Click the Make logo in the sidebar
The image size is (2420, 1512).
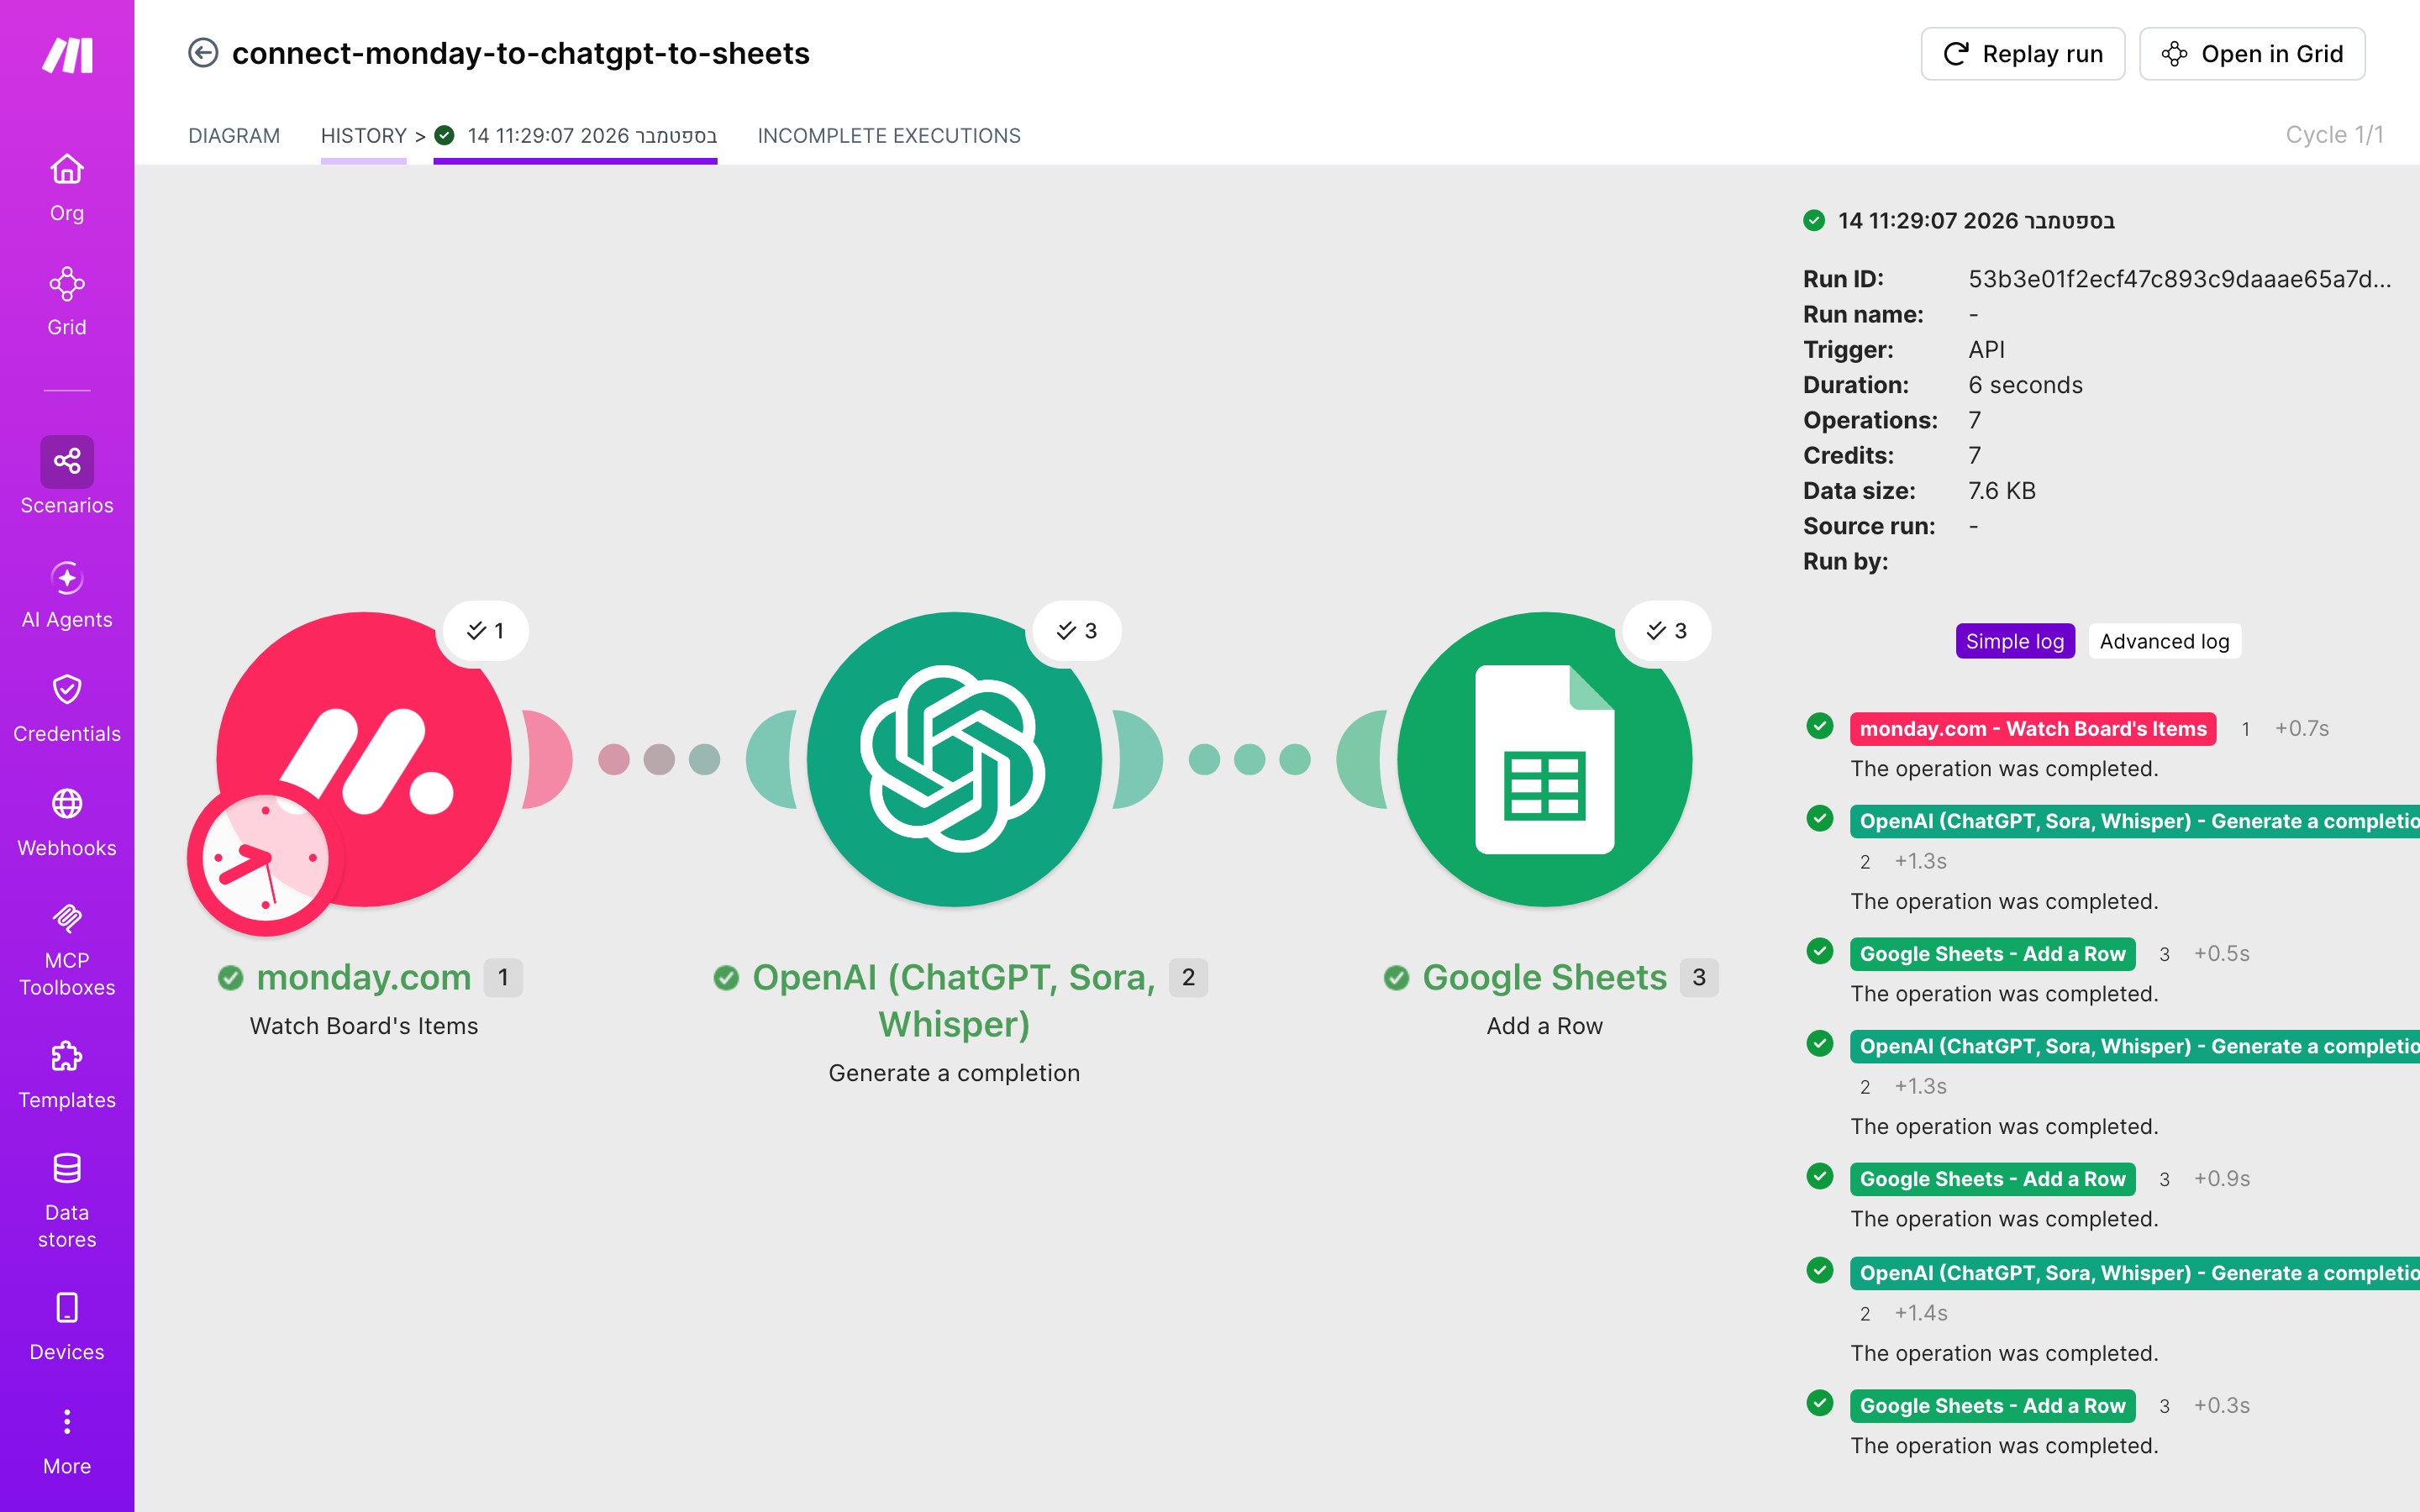pos(67,55)
